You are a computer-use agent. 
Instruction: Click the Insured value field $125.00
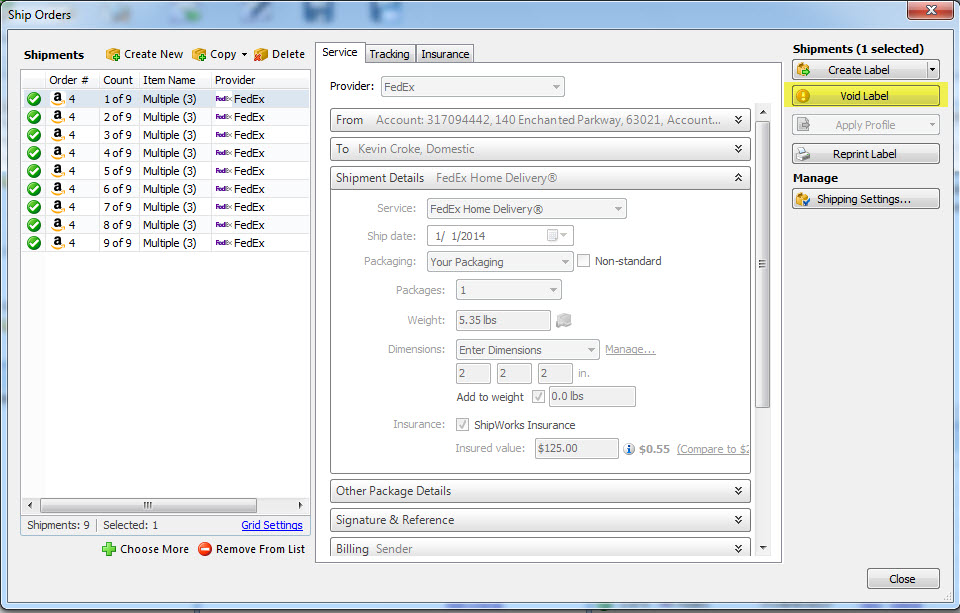576,448
